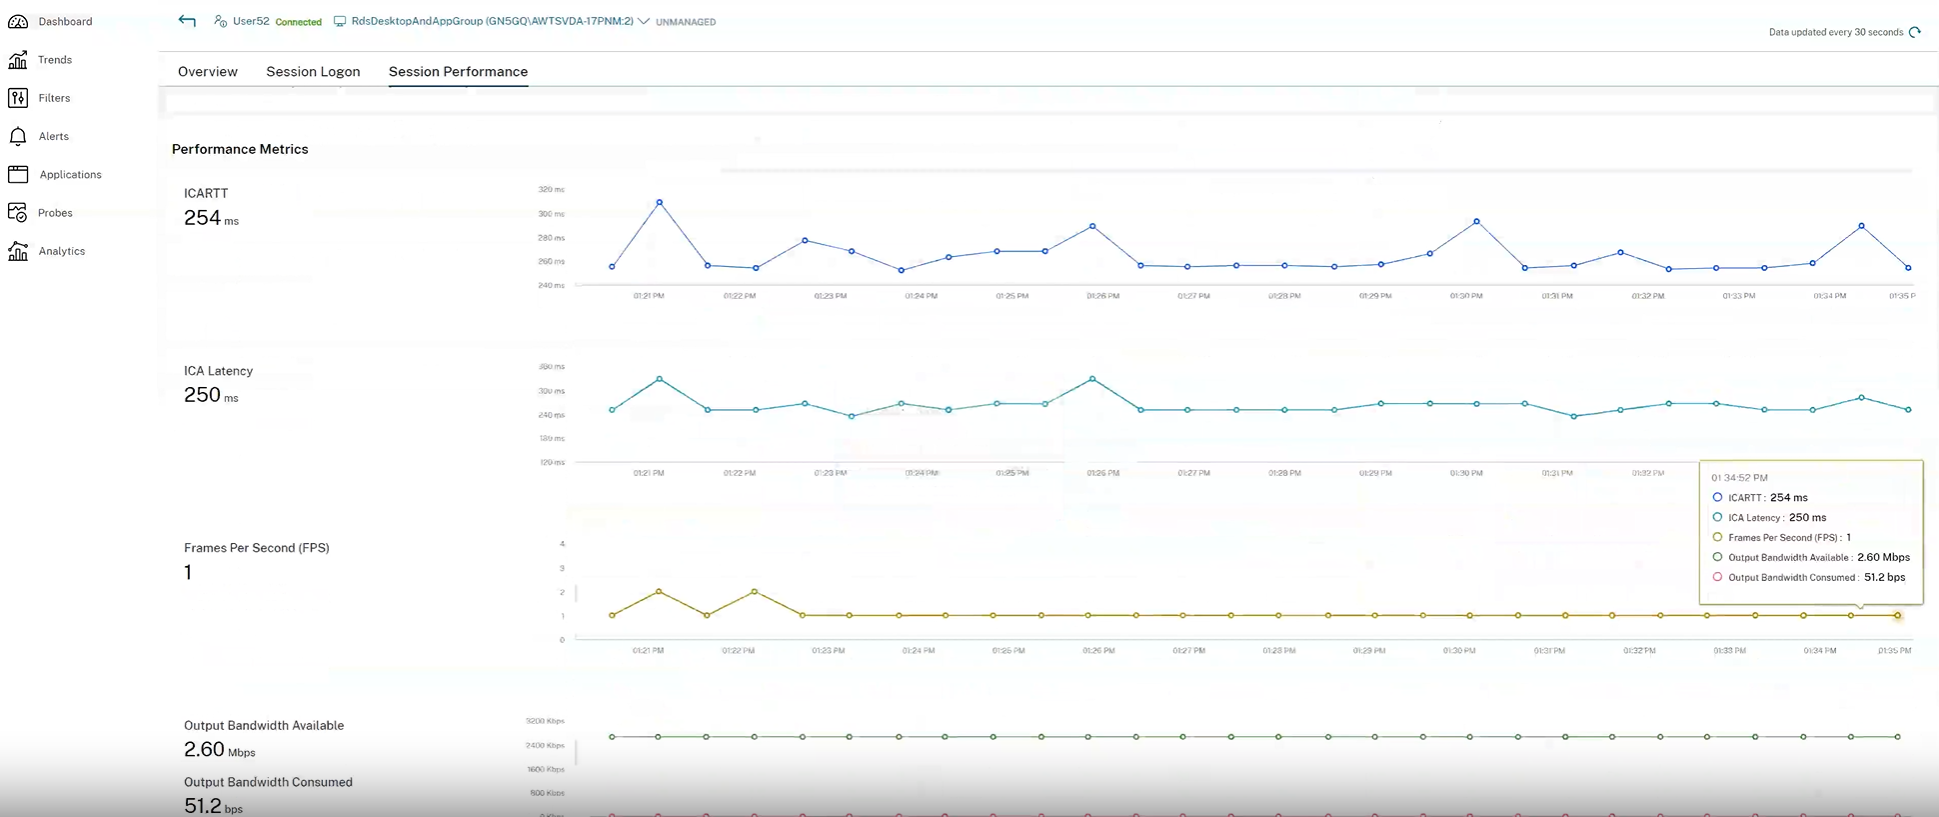Open the Applications window icon
The height and width of the screenshot is (817, 1939).
click(x=18, y=174)
